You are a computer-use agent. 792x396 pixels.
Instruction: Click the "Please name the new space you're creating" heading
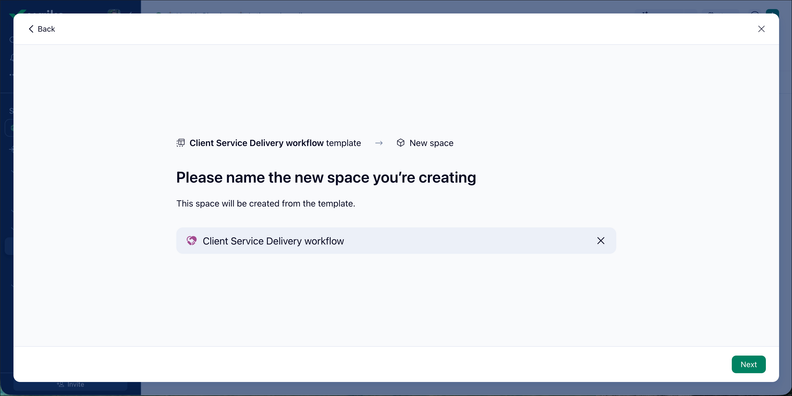(x=326, y=178)
